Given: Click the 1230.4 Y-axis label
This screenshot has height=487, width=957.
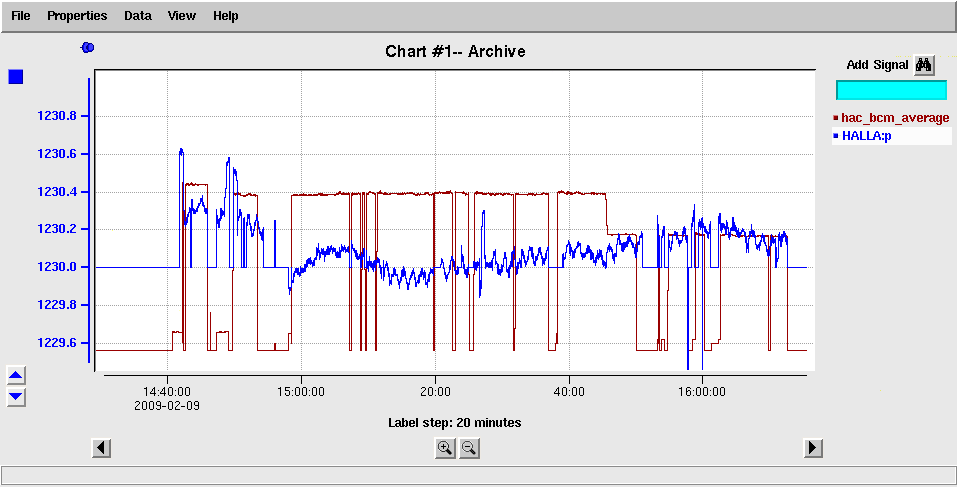Looking at the screenshot, I should [57, 192].
